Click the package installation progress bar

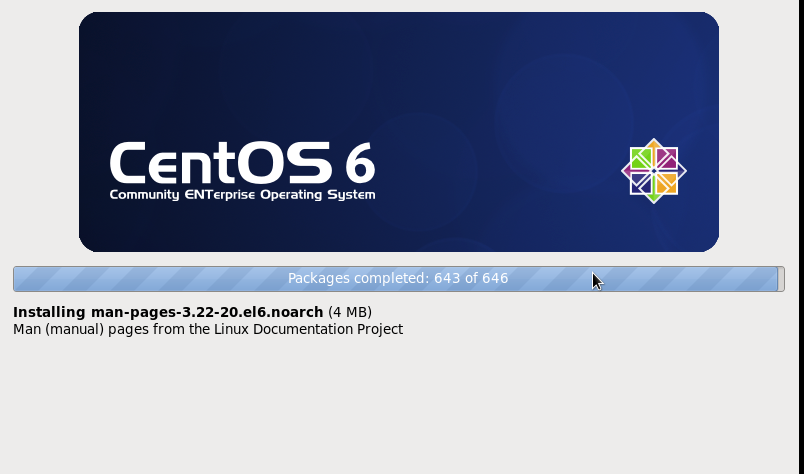[x=398, y=279]
